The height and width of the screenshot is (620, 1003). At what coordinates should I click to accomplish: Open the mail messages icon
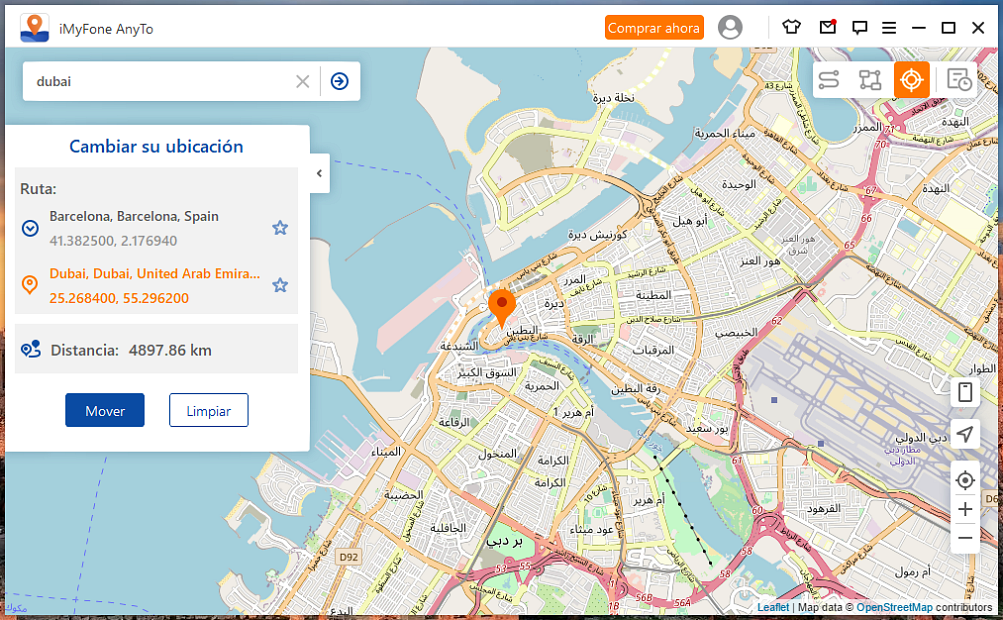[828, 27]
